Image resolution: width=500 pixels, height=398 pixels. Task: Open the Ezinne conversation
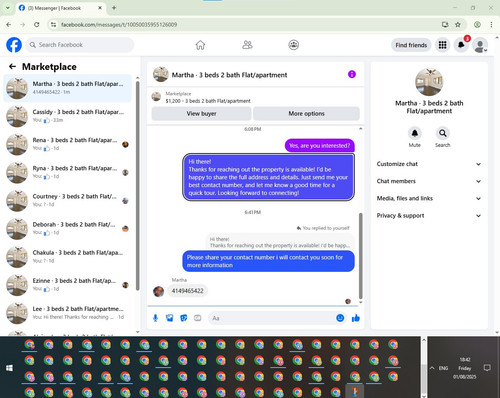pos(68,285)
